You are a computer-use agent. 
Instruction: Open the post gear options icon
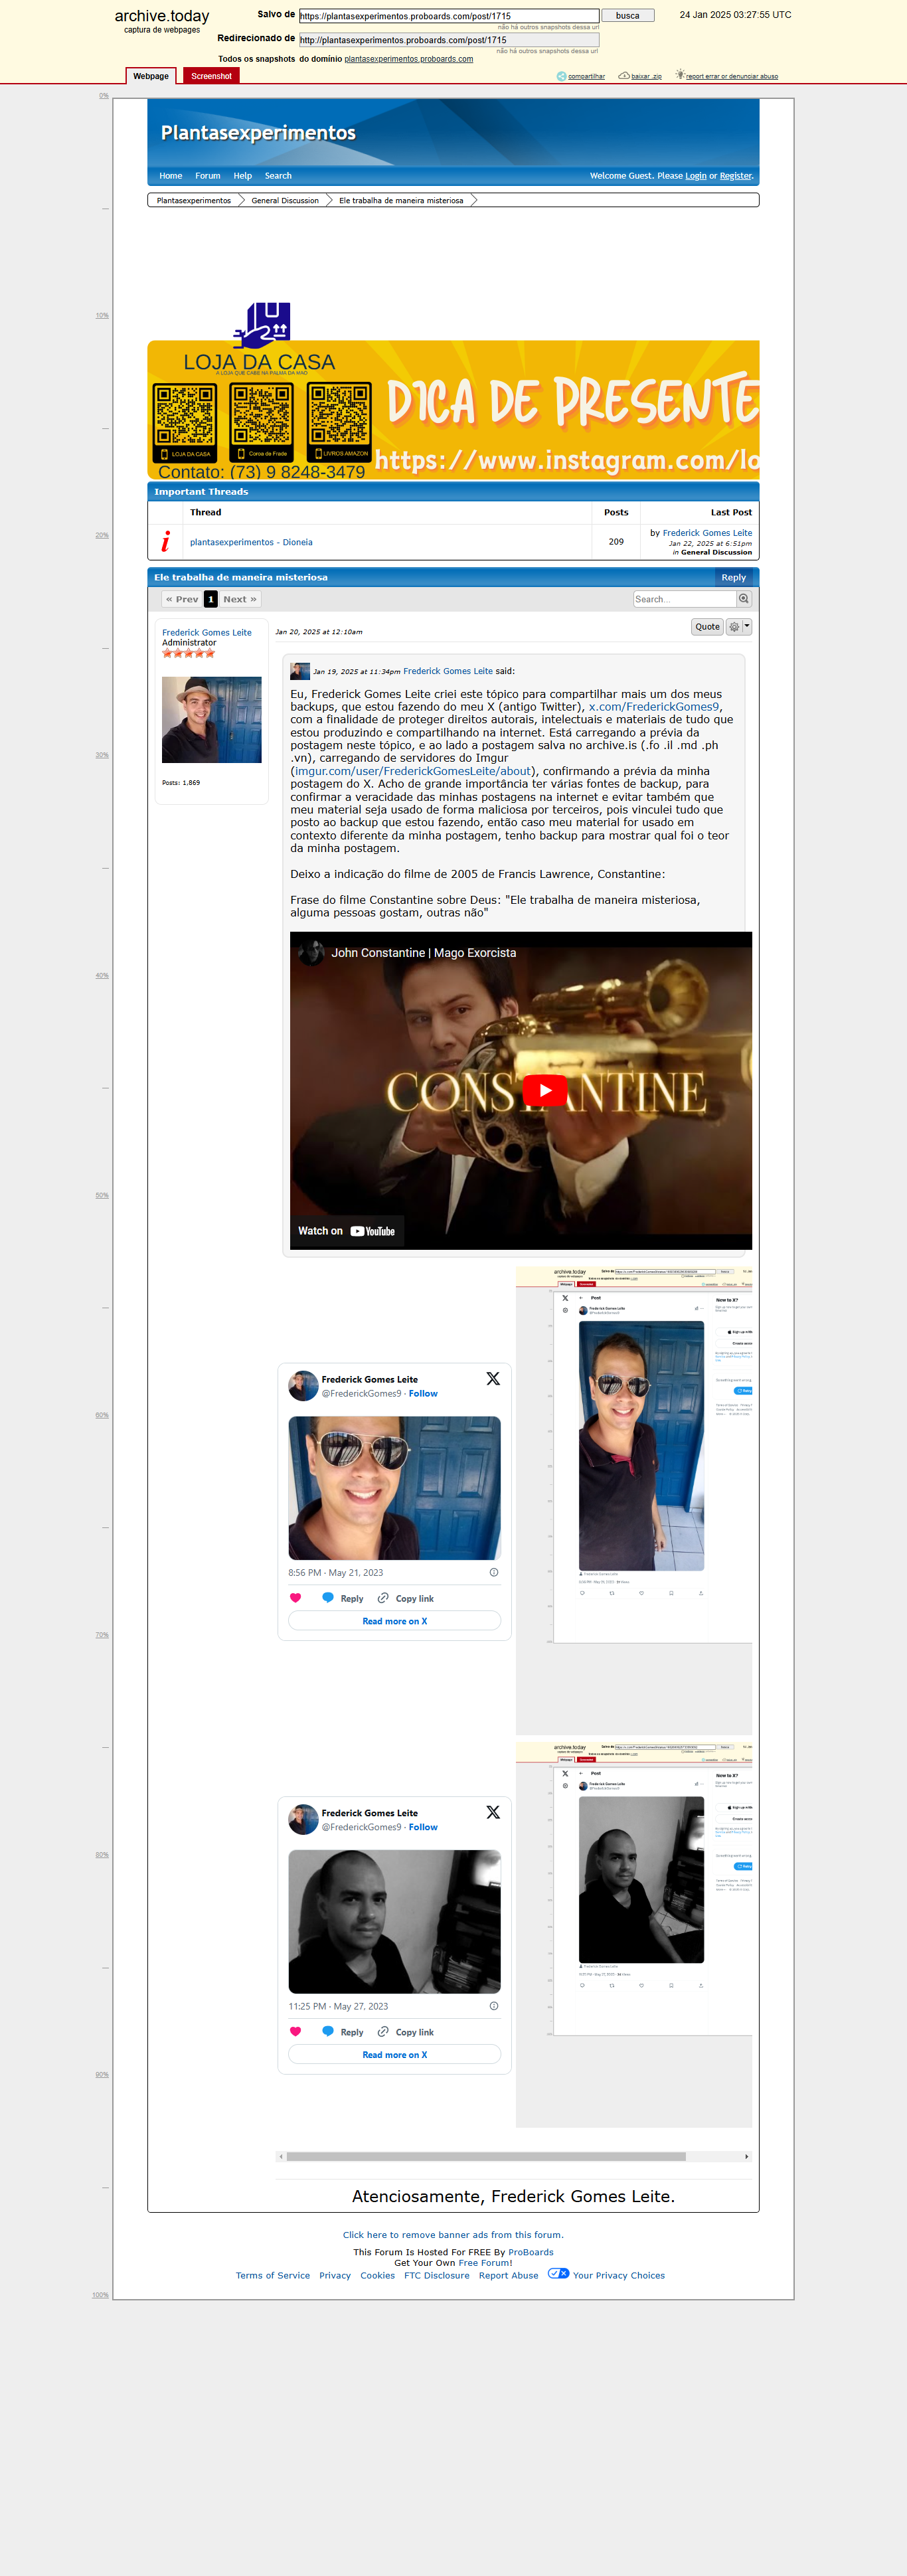click(x=734, y=627)
